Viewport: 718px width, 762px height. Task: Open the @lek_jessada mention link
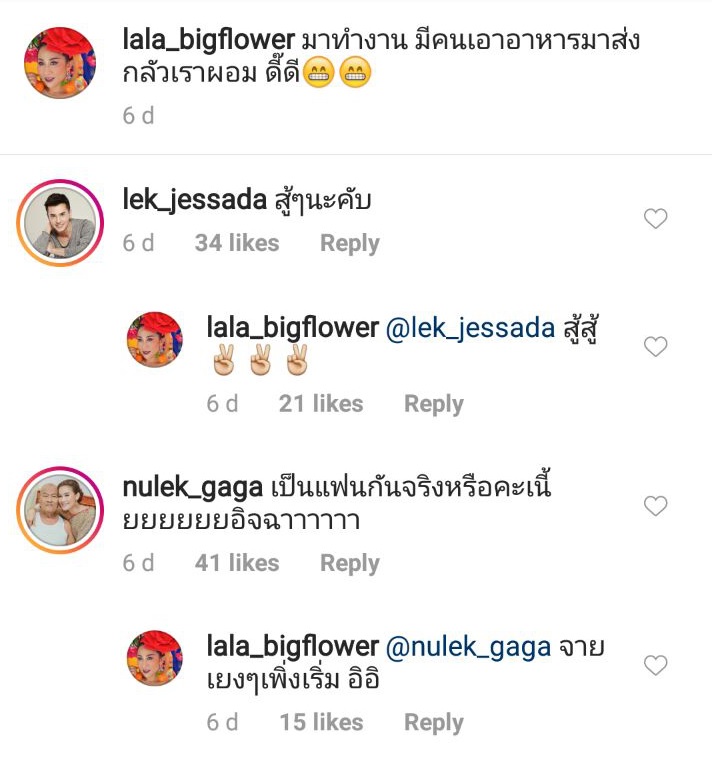tap(470, 328)
